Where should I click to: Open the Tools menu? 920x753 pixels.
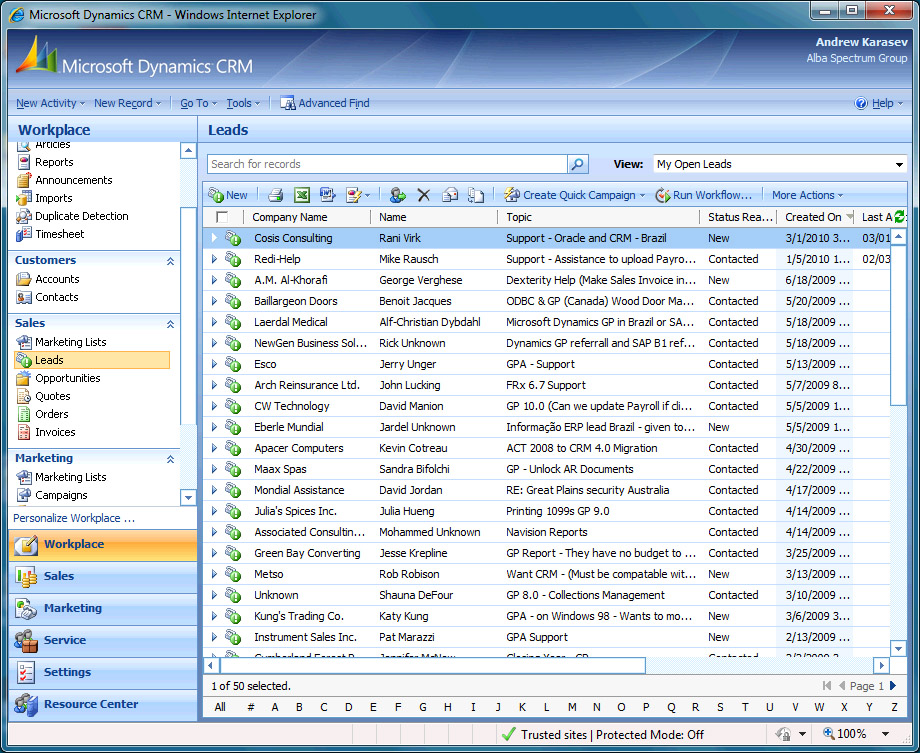243,103
